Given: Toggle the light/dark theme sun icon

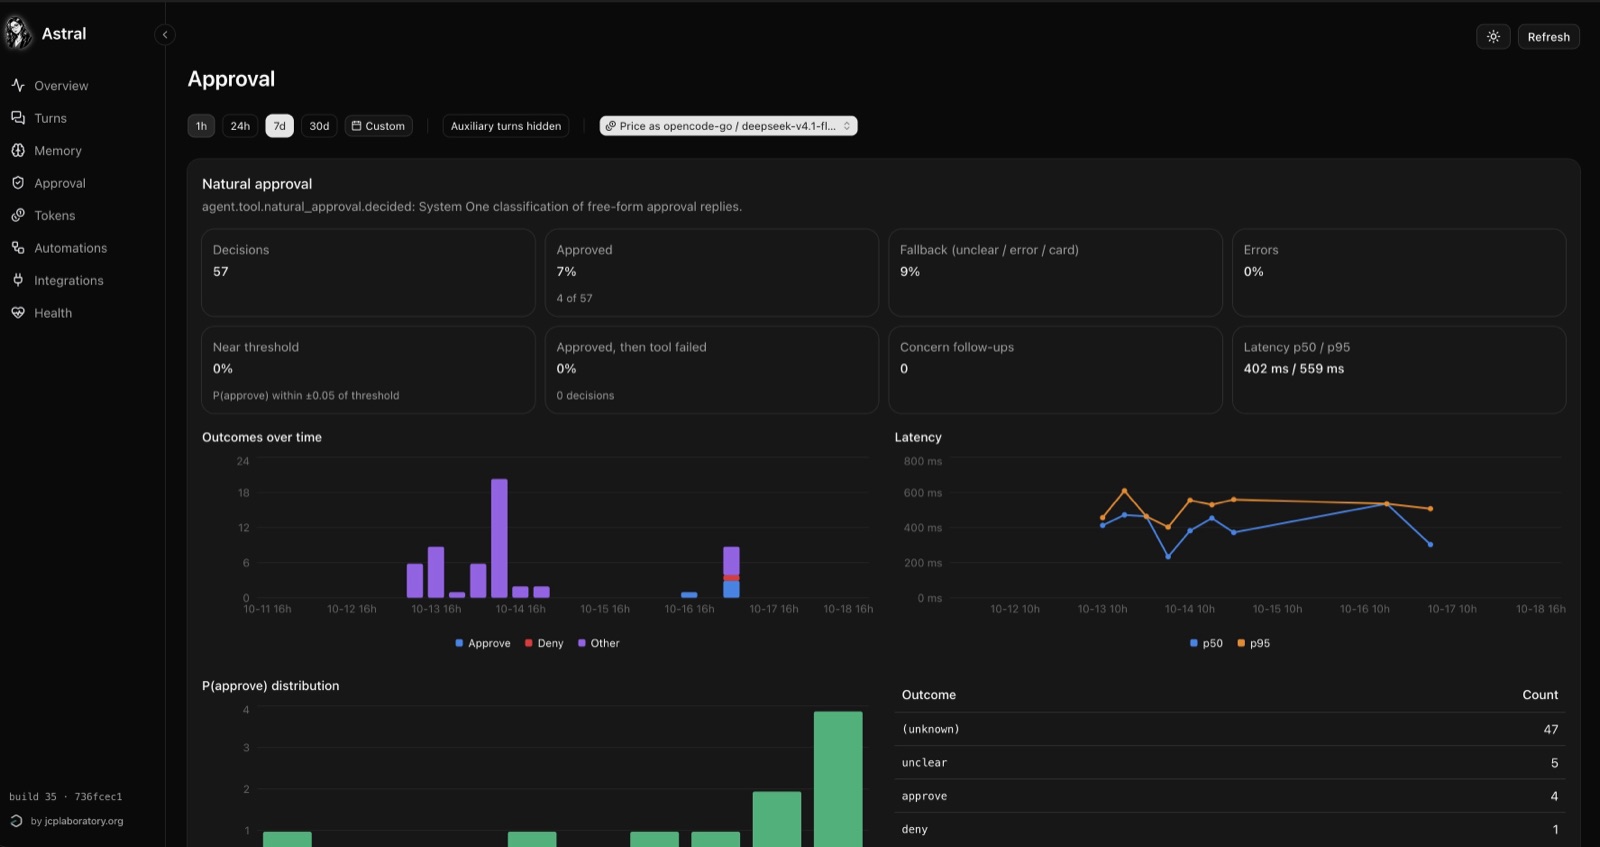Looking at the screenshot, I should tap(1493, 37).
